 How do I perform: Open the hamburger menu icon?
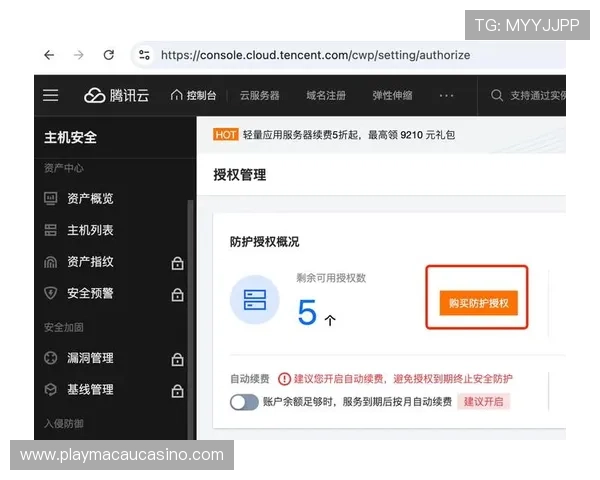(x=51, y=95)
